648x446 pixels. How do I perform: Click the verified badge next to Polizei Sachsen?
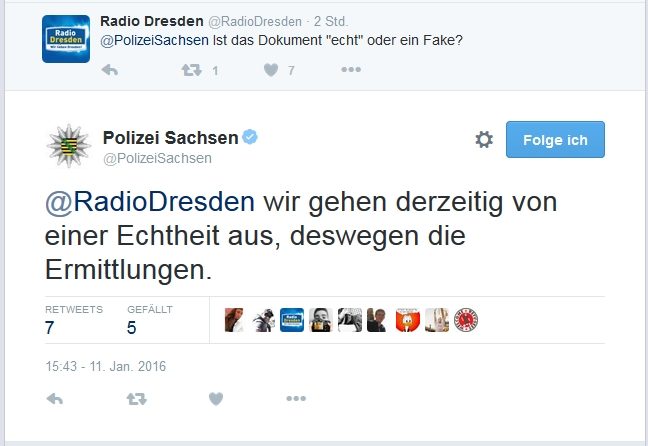click(x=250, y=137)
